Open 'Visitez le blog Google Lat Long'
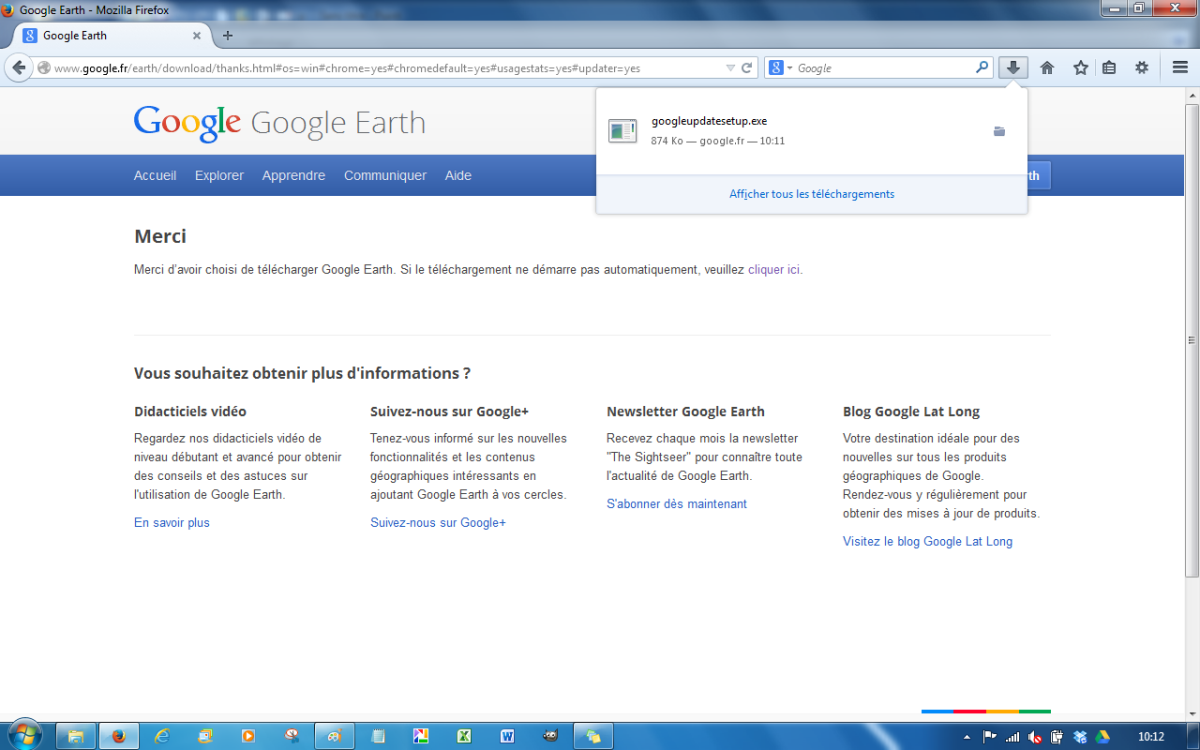Screen dimensions: 1200x750 click(x=928, y=541)
